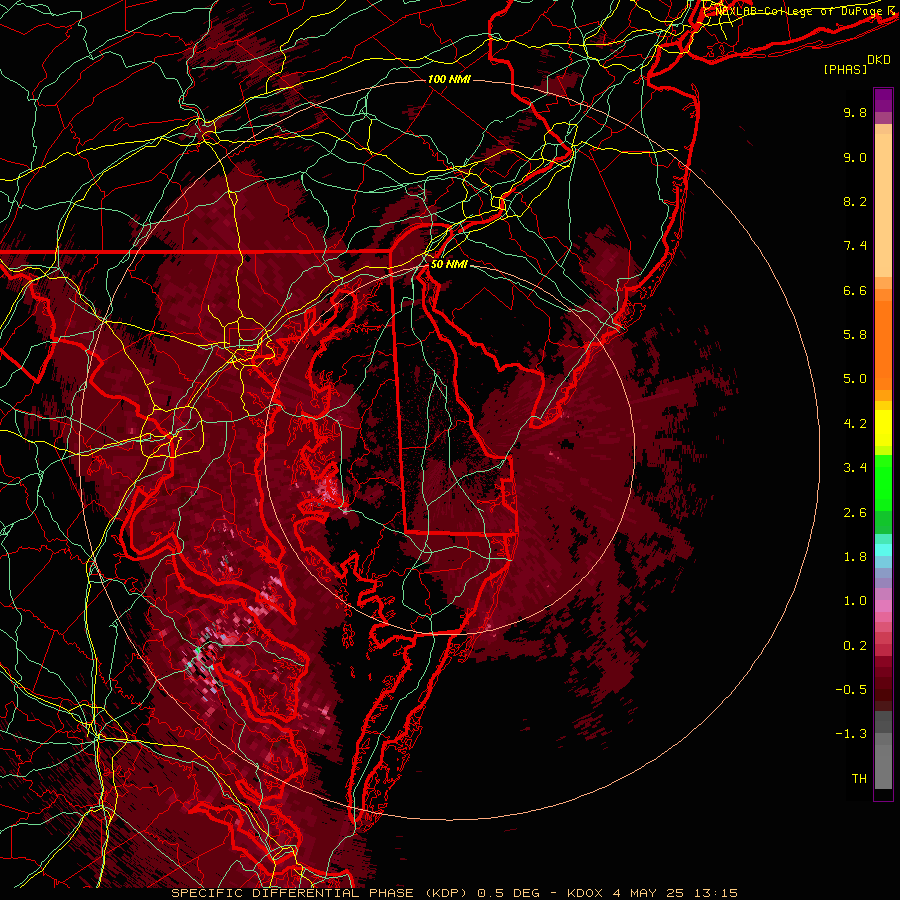This screenshot has width=900, height=900.
Task: Click the -0.5 legend value
Action: [x=851, y=690]
